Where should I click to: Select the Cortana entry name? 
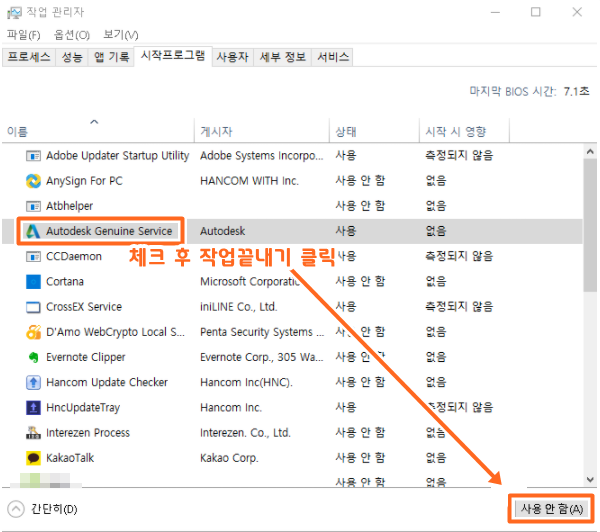65,282
